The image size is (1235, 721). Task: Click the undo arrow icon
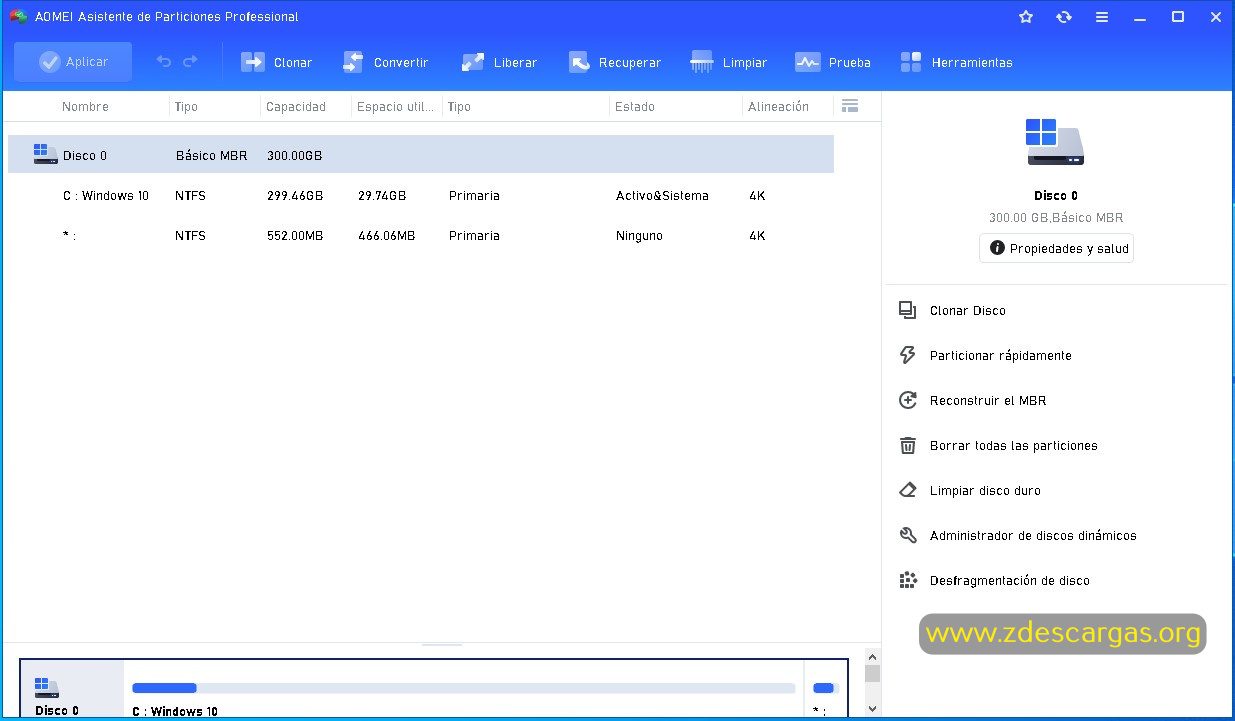(164, 62)
